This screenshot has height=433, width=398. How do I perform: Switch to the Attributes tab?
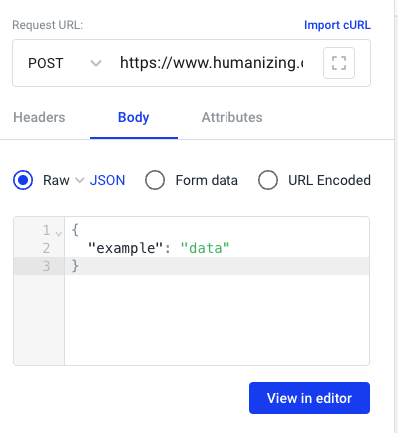tap(232, 117)
